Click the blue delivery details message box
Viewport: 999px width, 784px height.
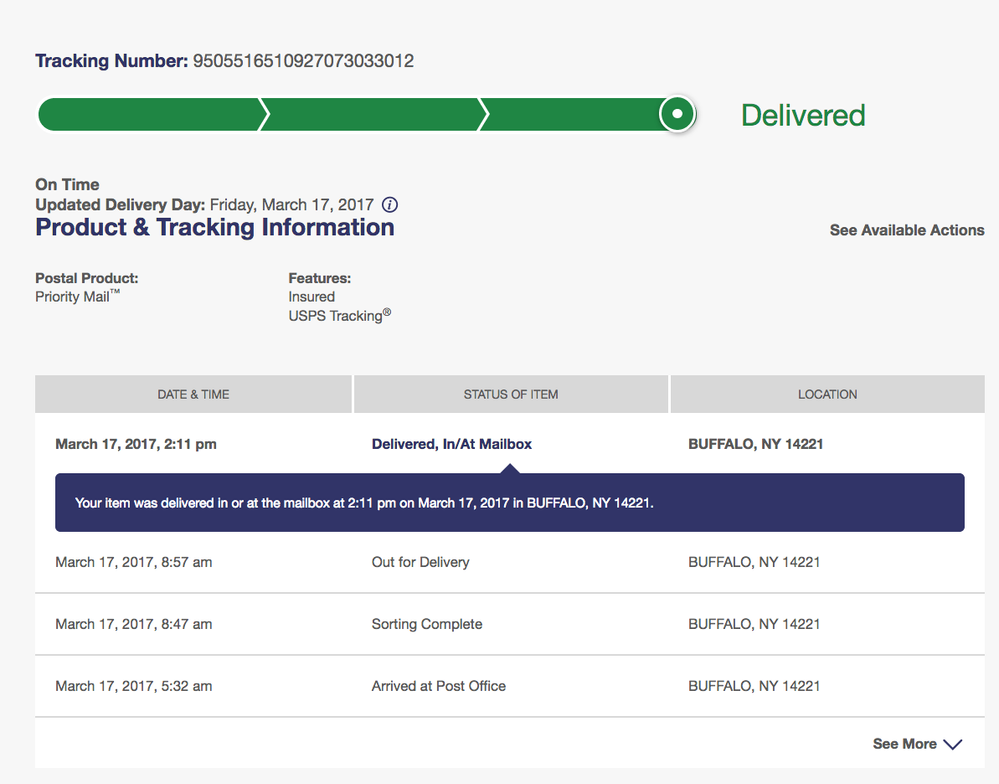[x=510, y=502]
